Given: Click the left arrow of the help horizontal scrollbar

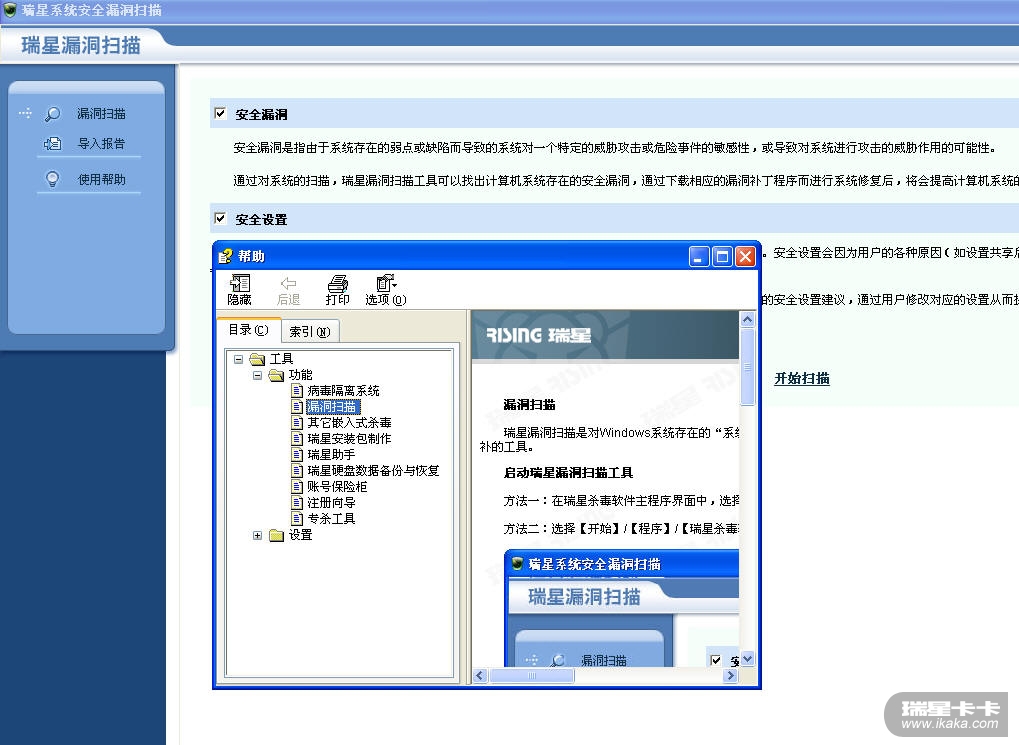Looking at the screenshot, I should tap(480, 675).
